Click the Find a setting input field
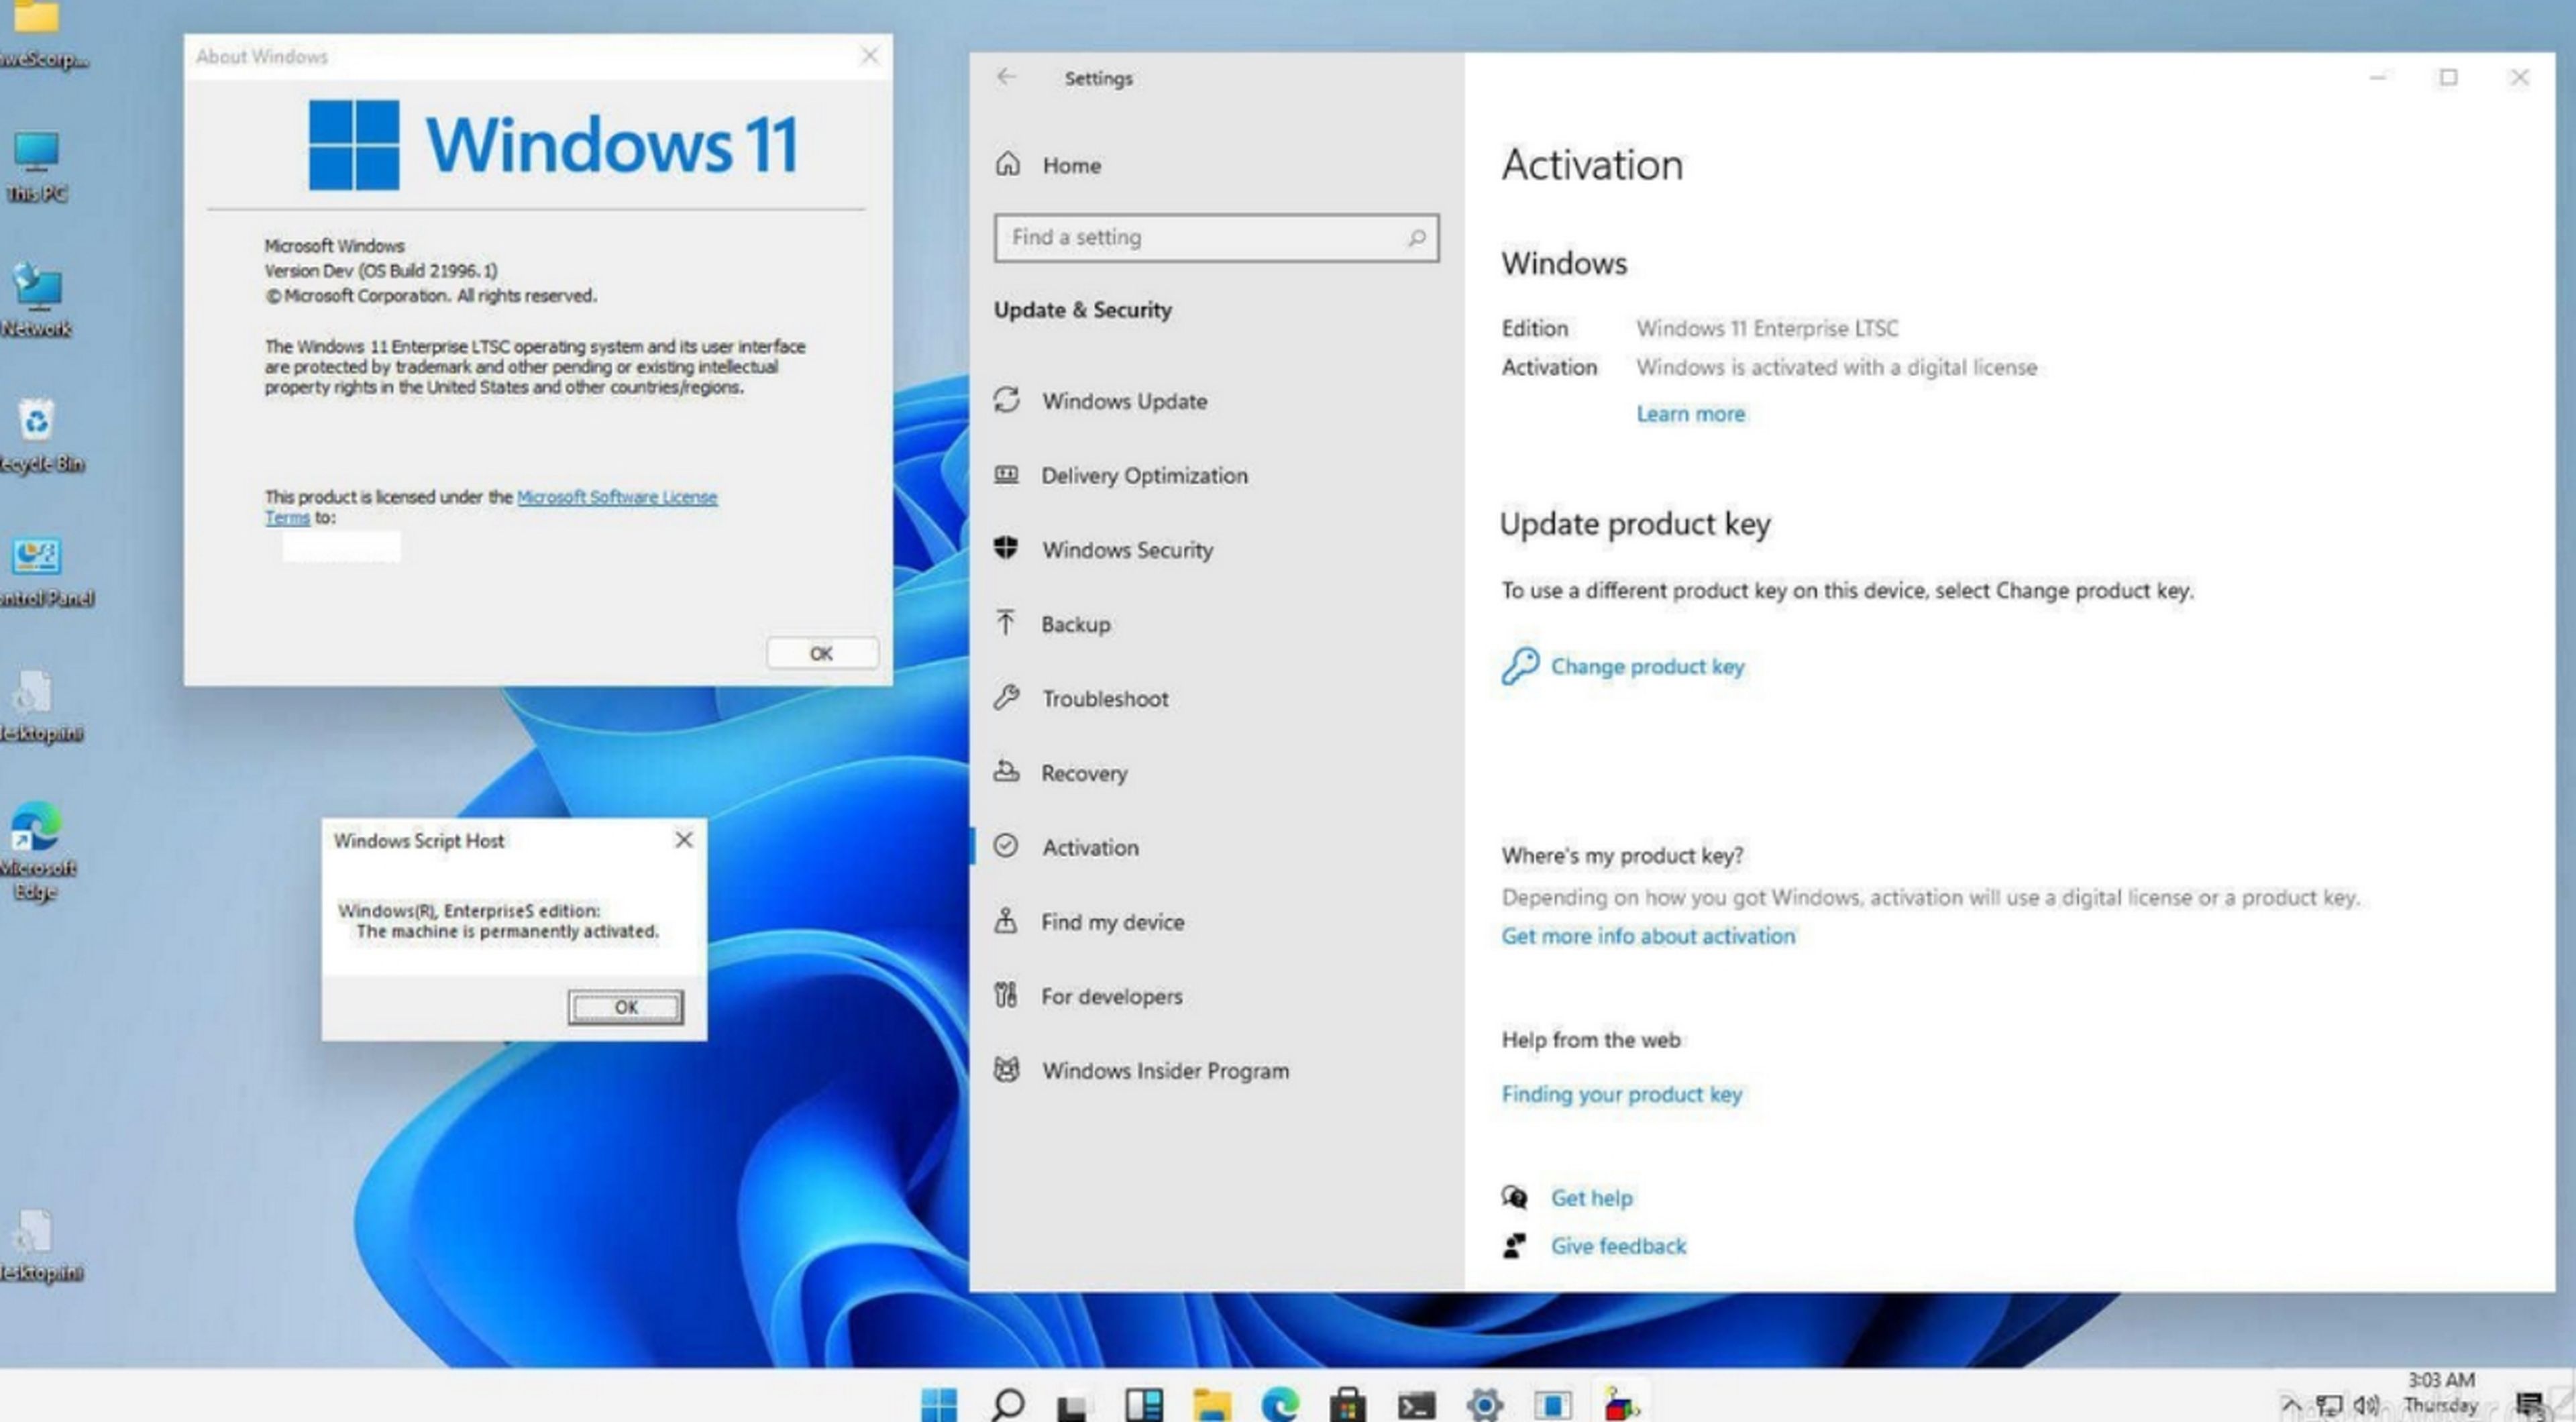The image size is (2576, 1422). pos(1214,236)
